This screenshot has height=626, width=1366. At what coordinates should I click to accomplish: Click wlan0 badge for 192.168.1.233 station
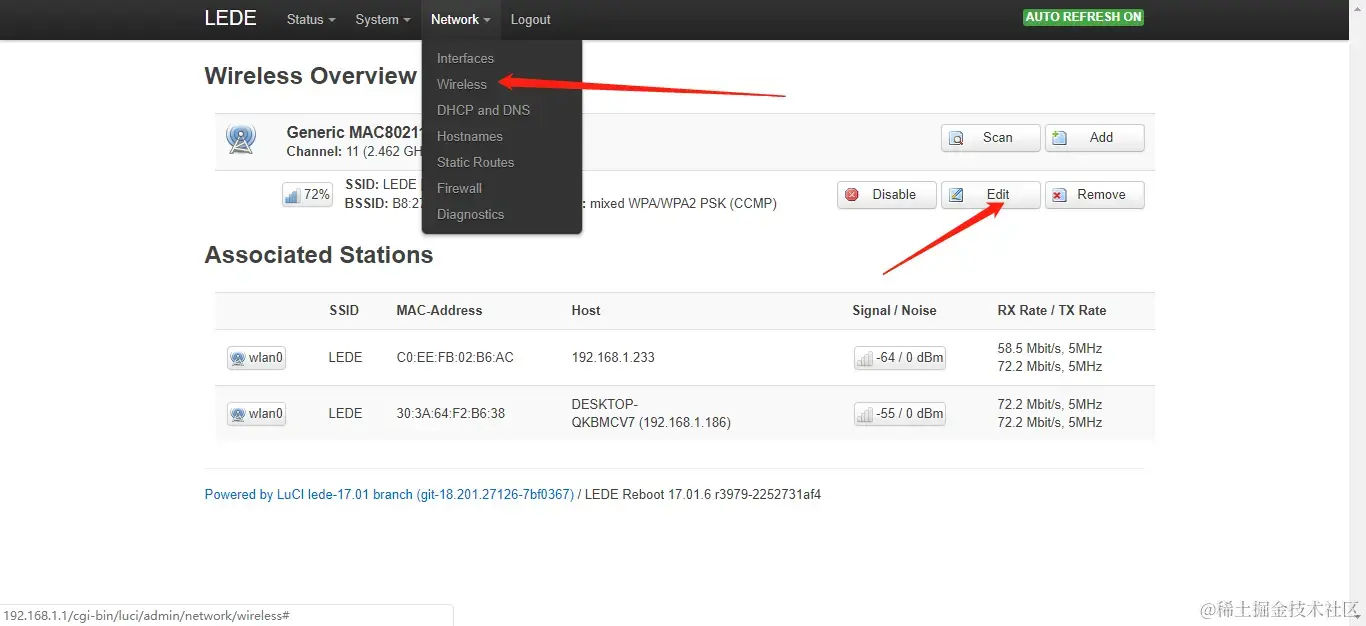point(256,358)
